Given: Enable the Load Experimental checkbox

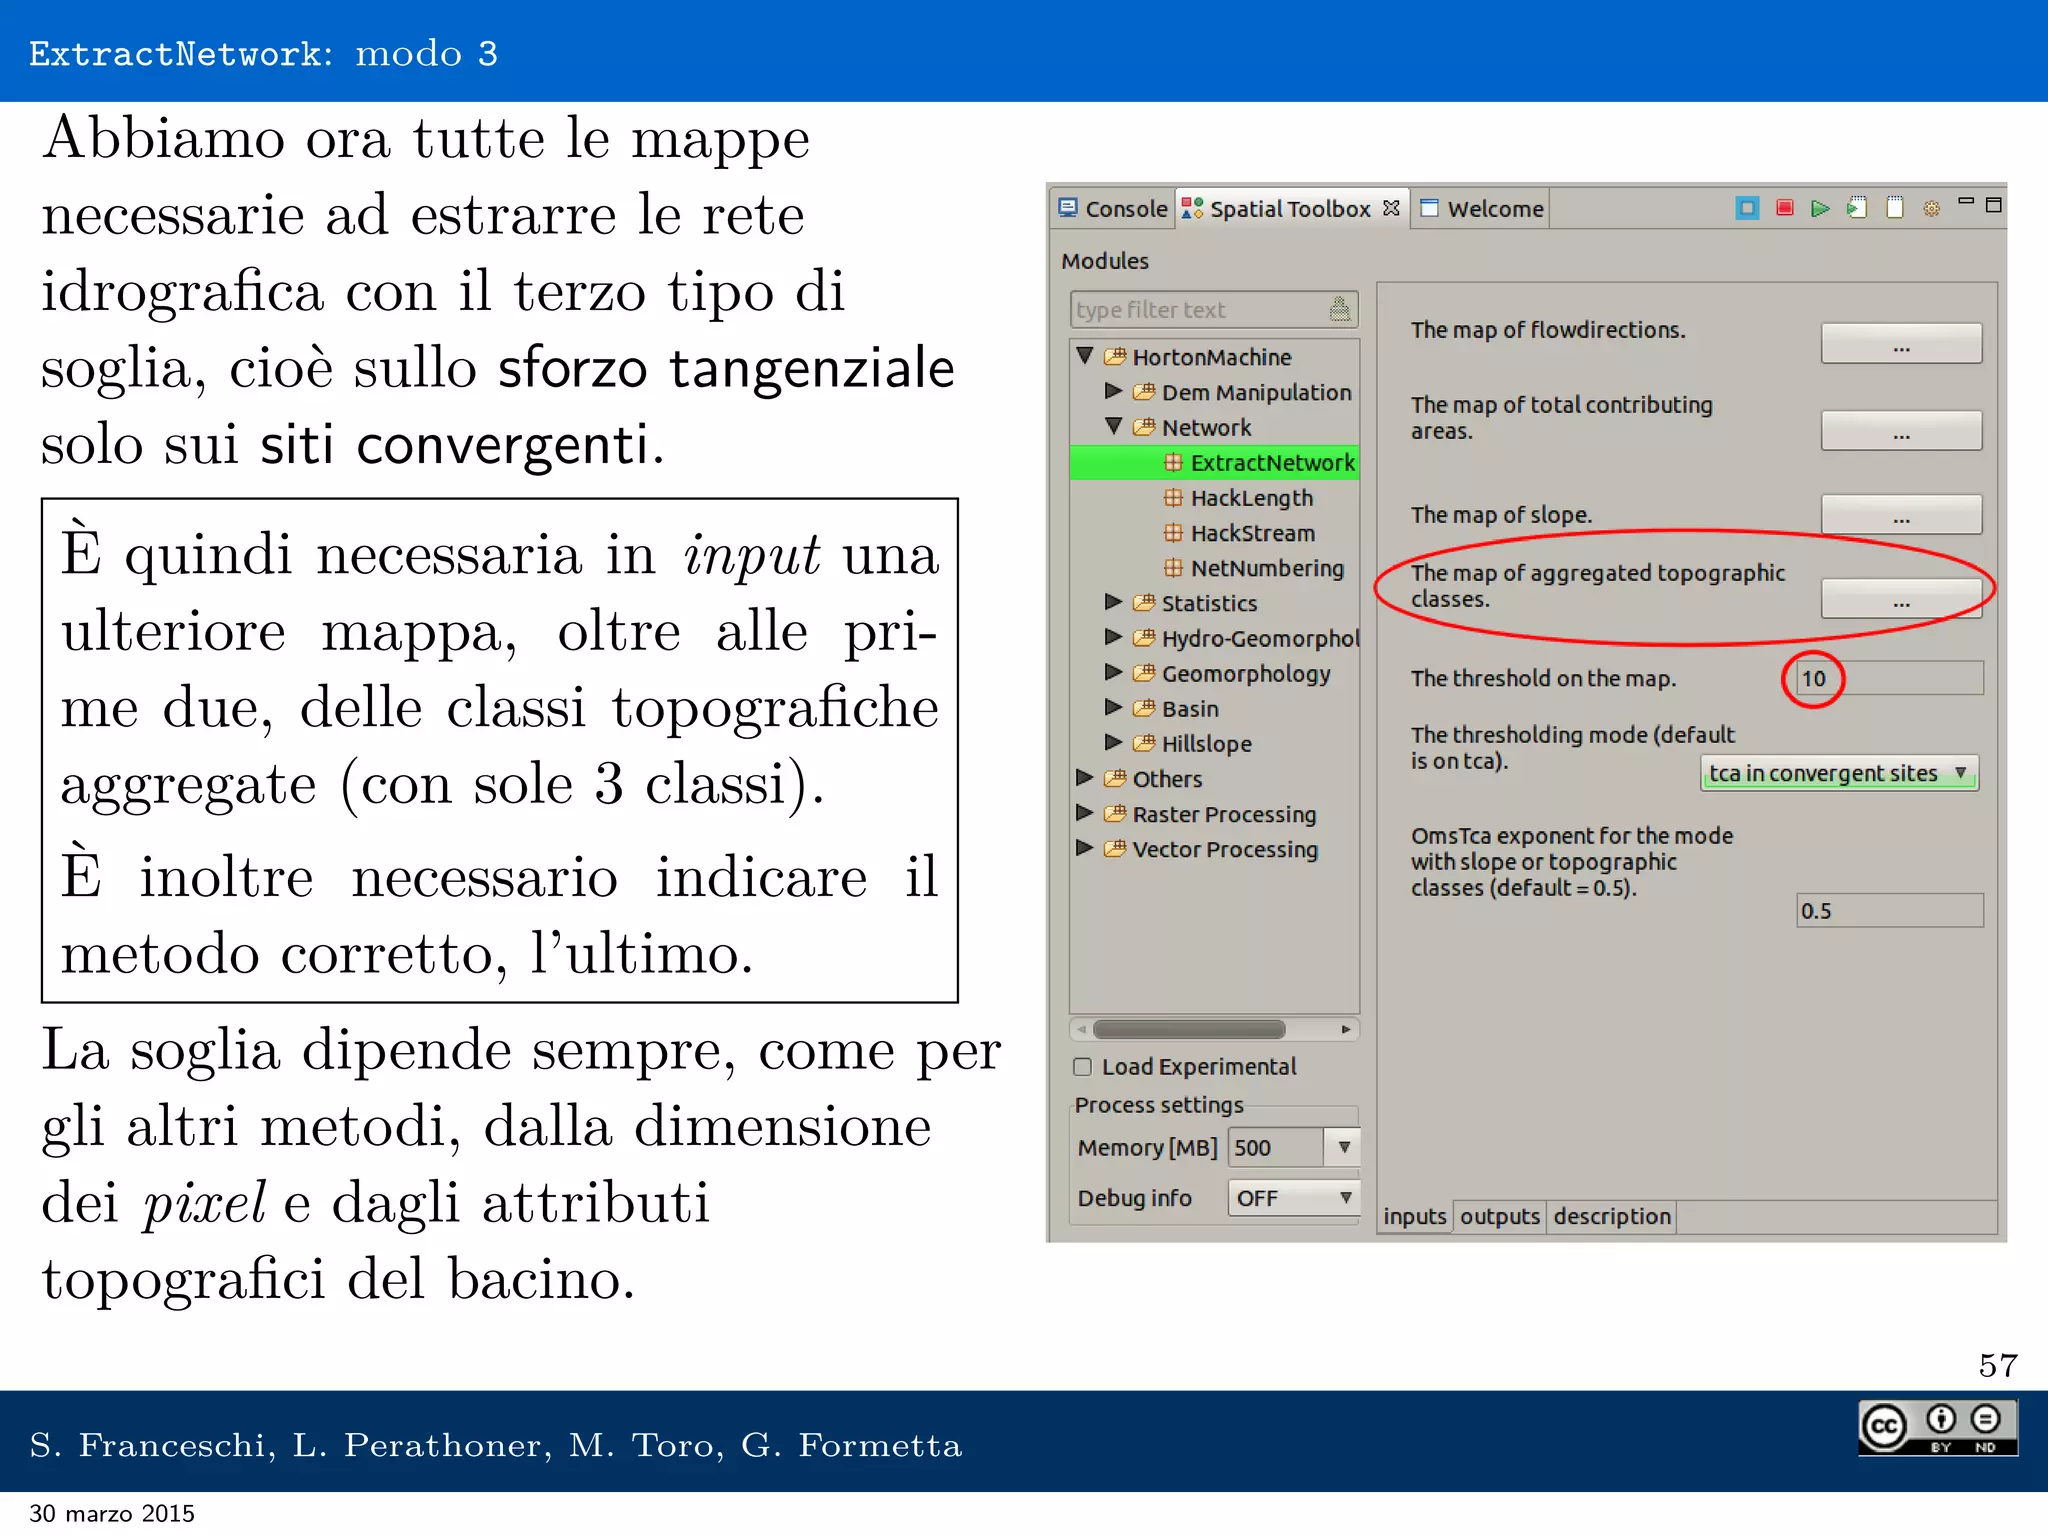Looking at the screenshot, I should tap(1082, 1066).
